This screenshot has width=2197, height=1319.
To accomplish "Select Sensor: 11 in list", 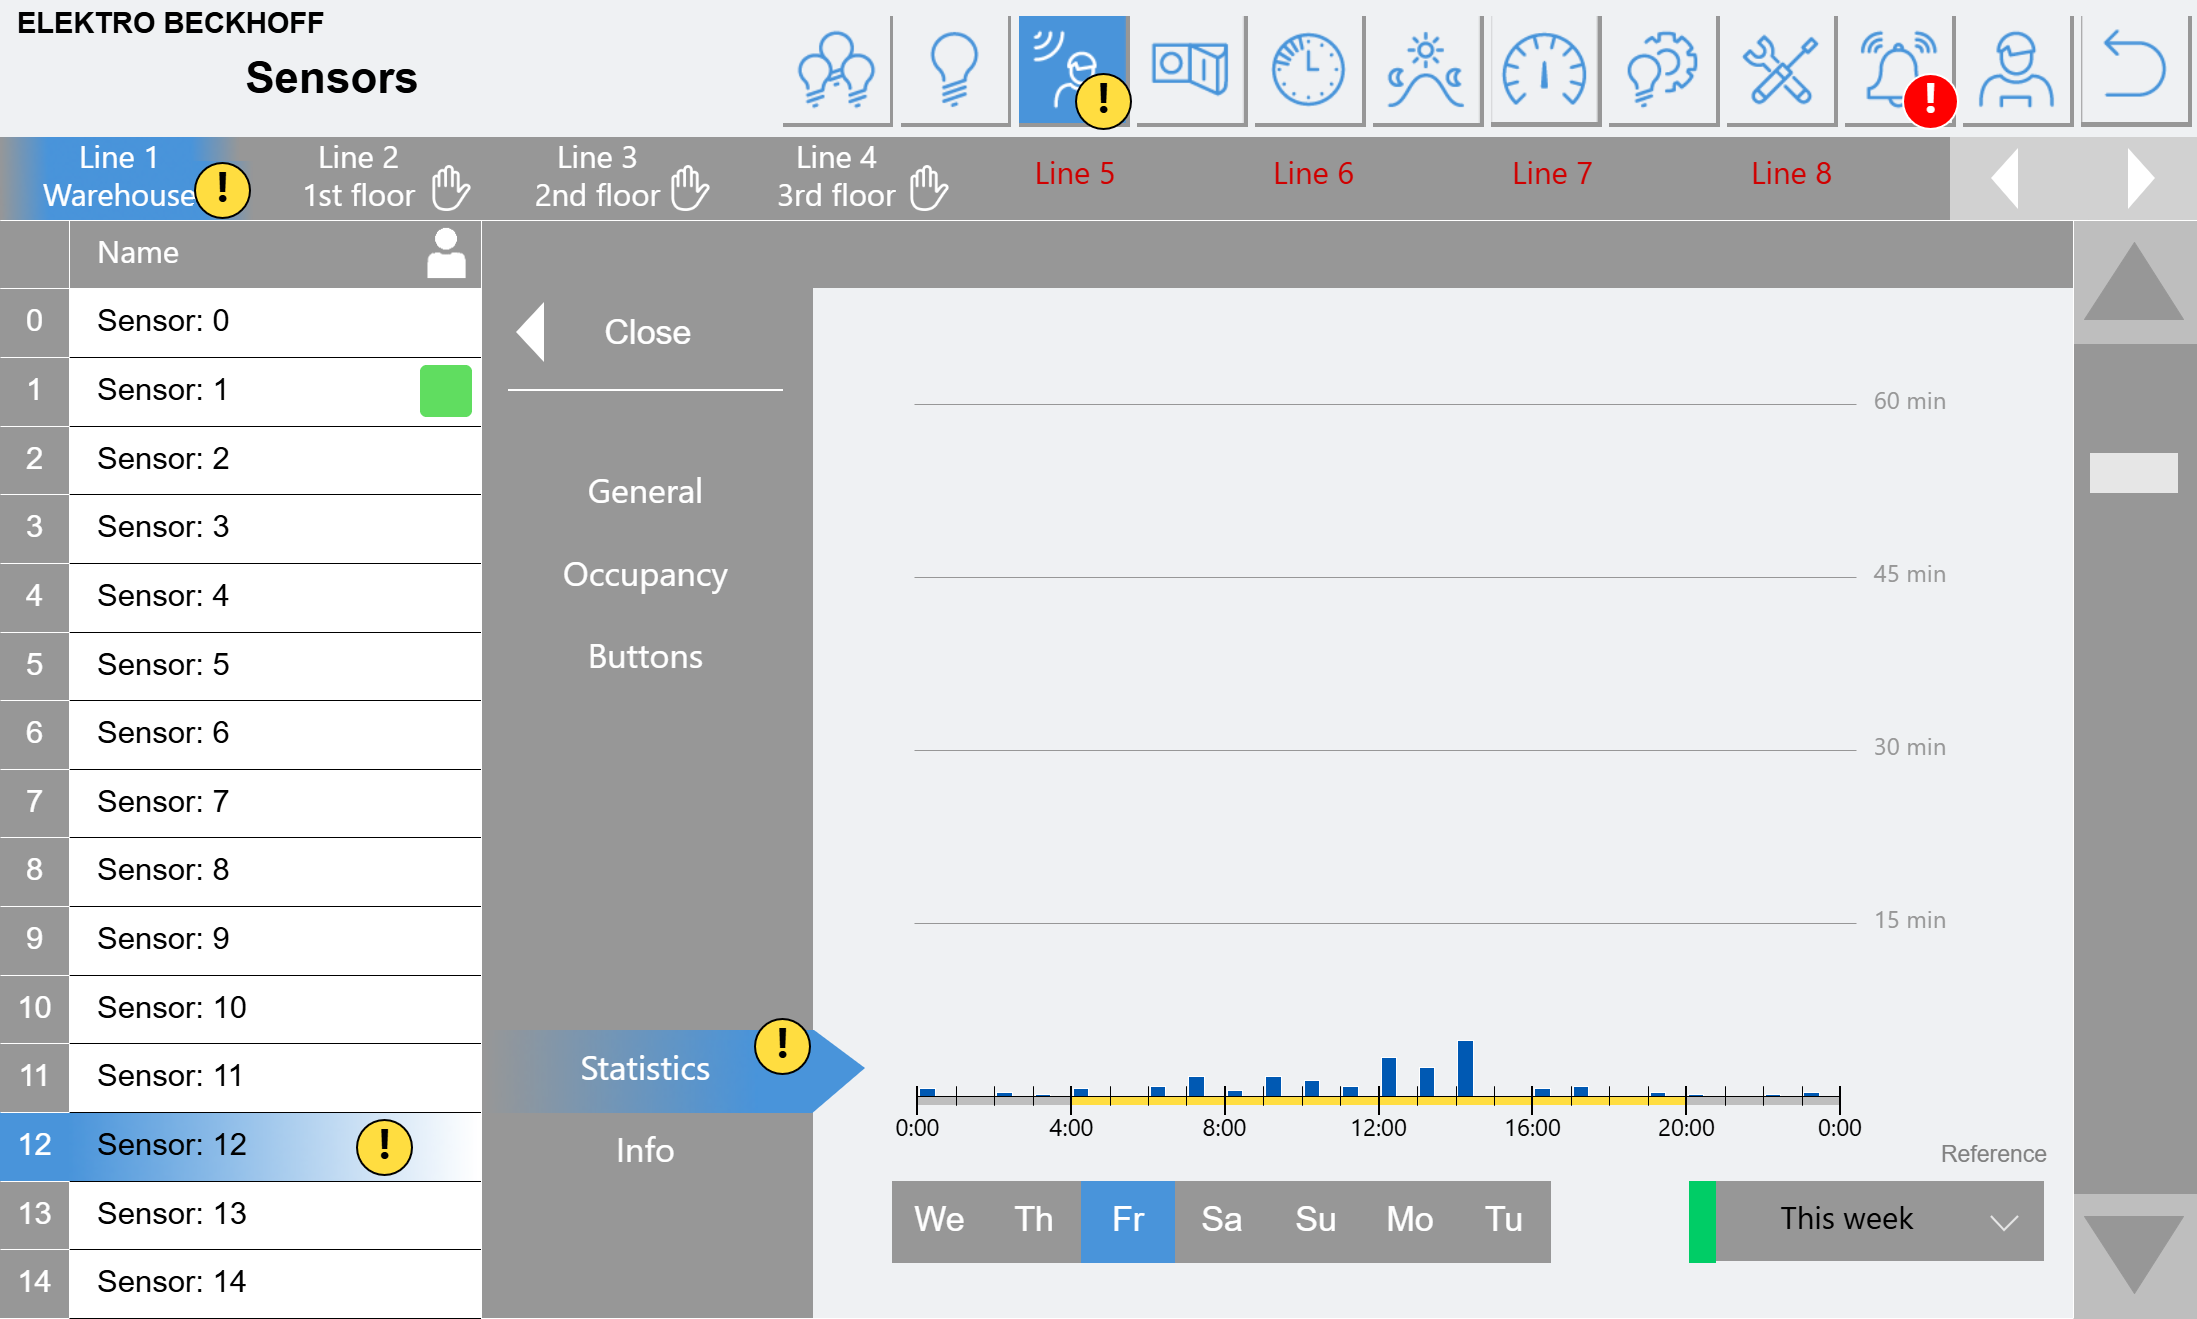I will [241, 1077].
